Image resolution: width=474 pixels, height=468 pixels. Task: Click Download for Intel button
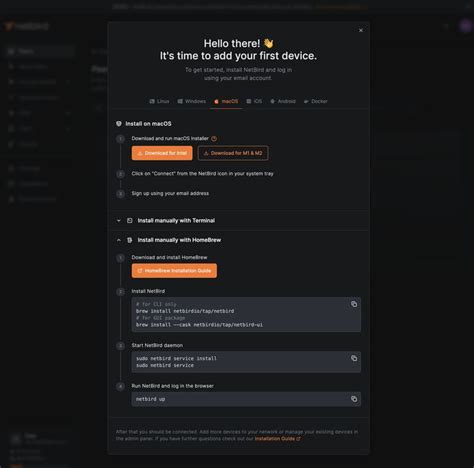(162, 153)
